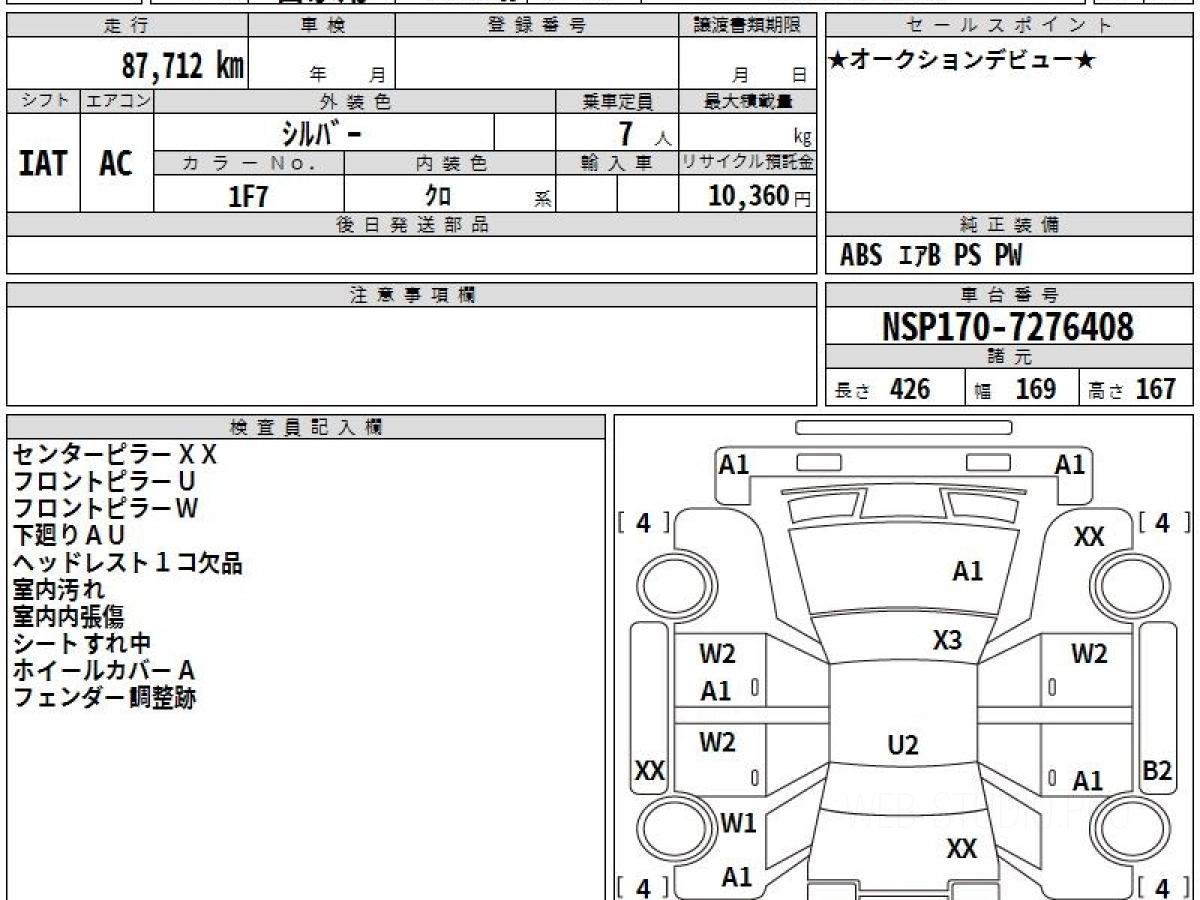Click the 譲渡書類期限 header
This screenshot has width=1200, height=900.
[748, 26]
